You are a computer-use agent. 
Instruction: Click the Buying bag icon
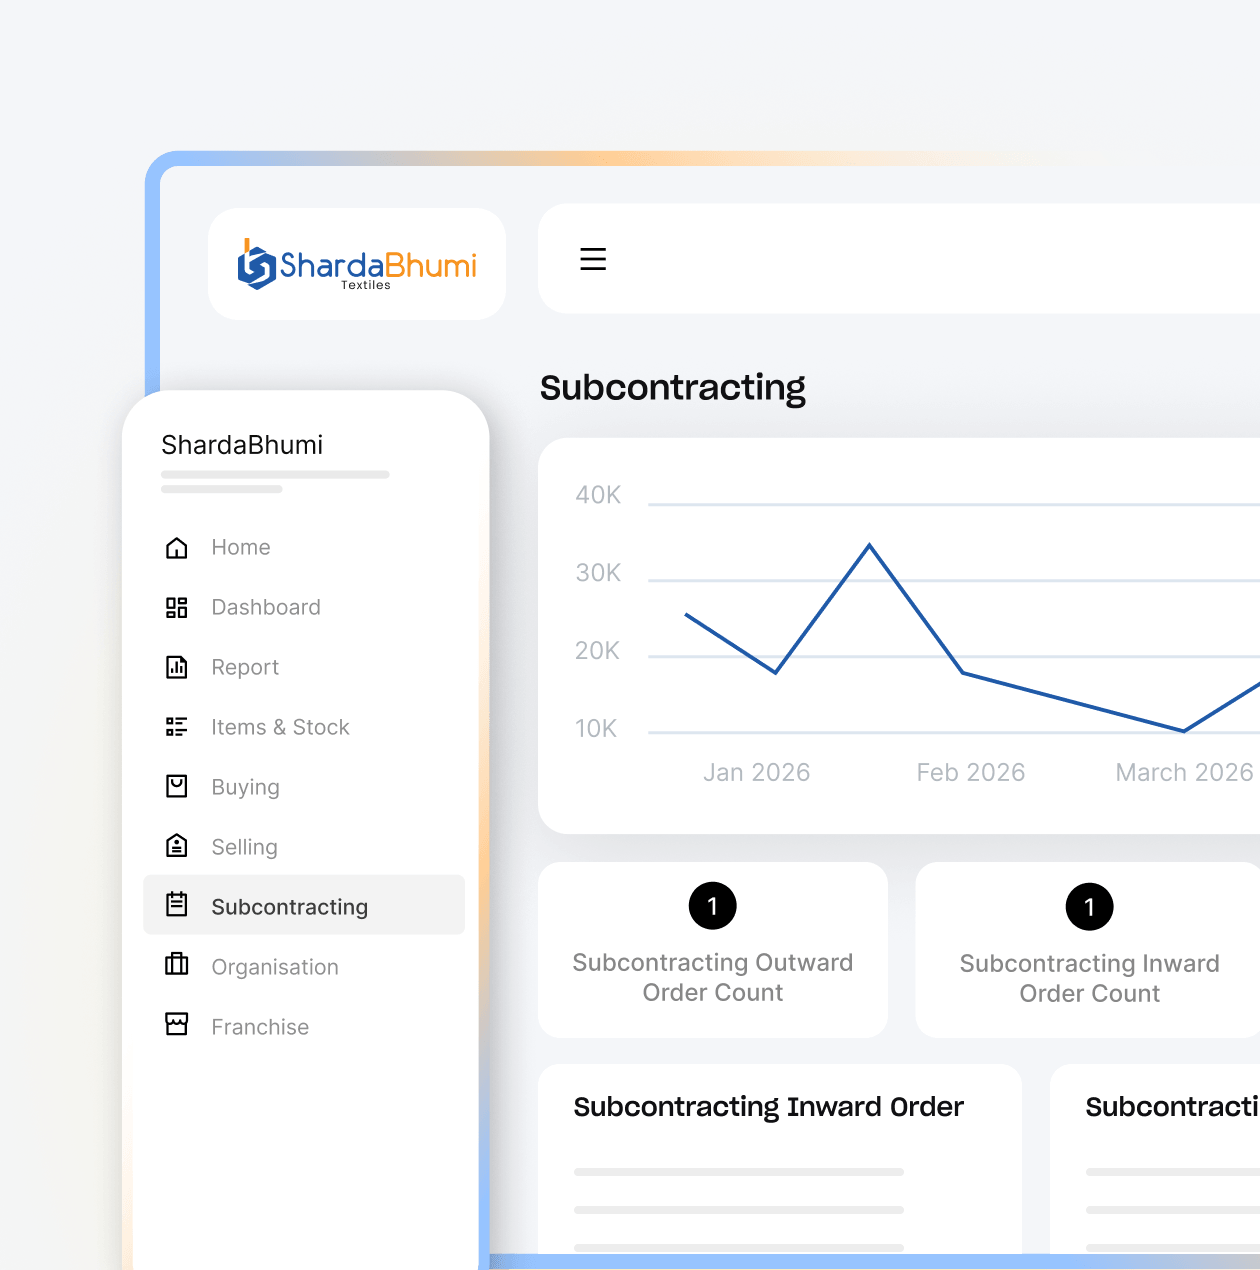177,787
